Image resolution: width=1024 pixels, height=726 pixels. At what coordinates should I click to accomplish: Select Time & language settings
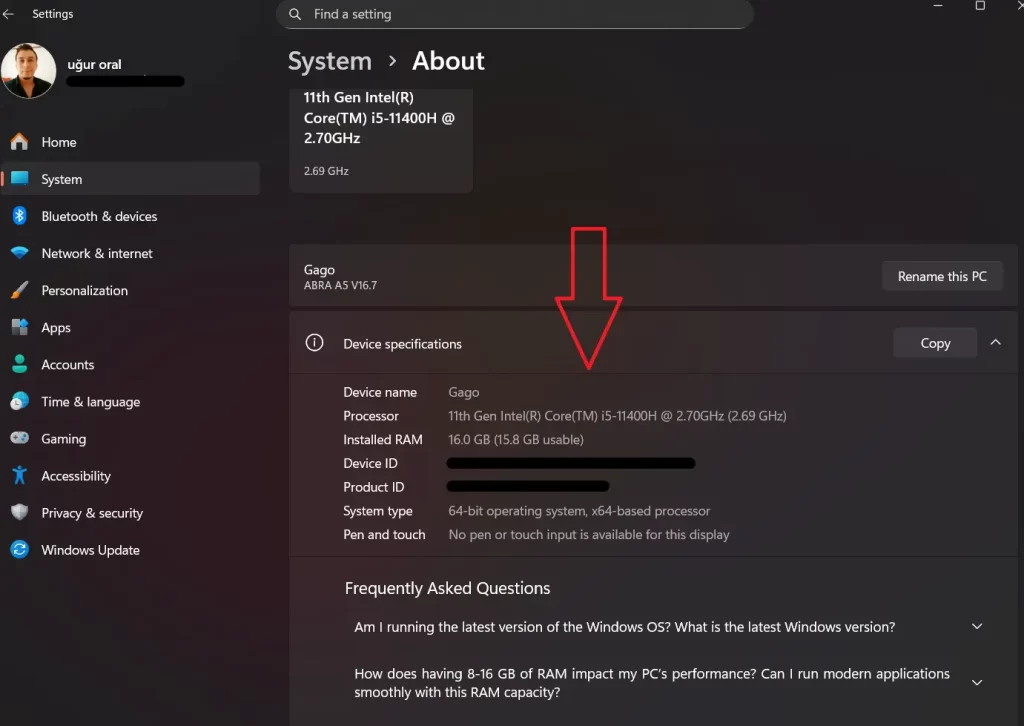pos(89,401)
